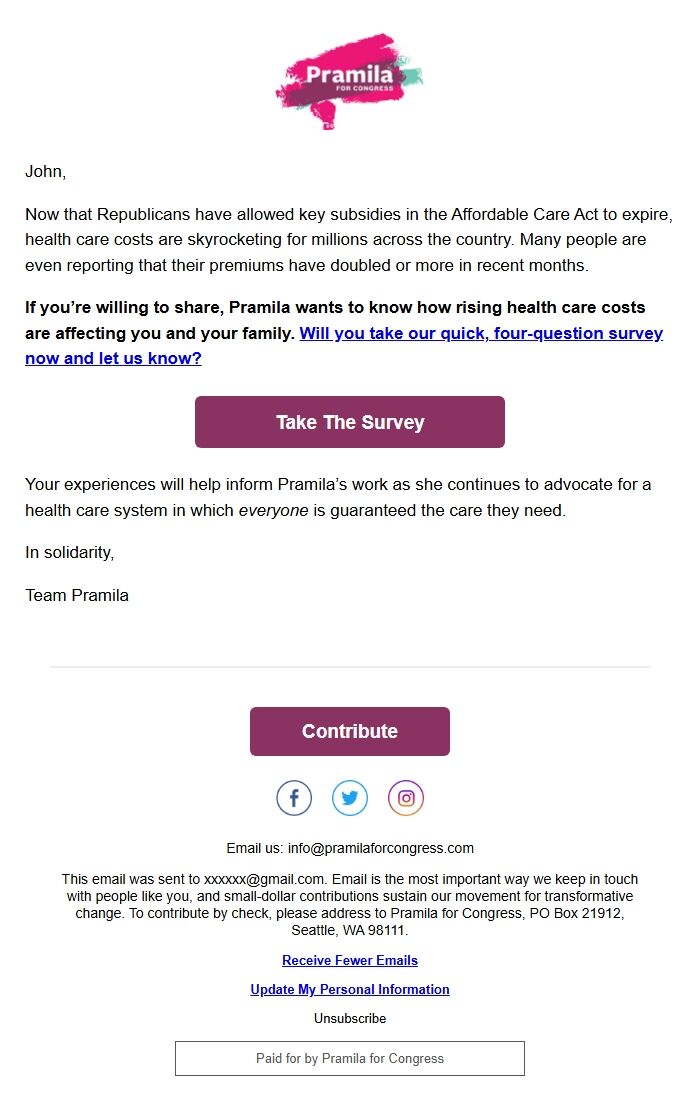Follow the underlined survey link in bold paragraph
This screenshot has height=1098, width=700.
coord(479,333)
